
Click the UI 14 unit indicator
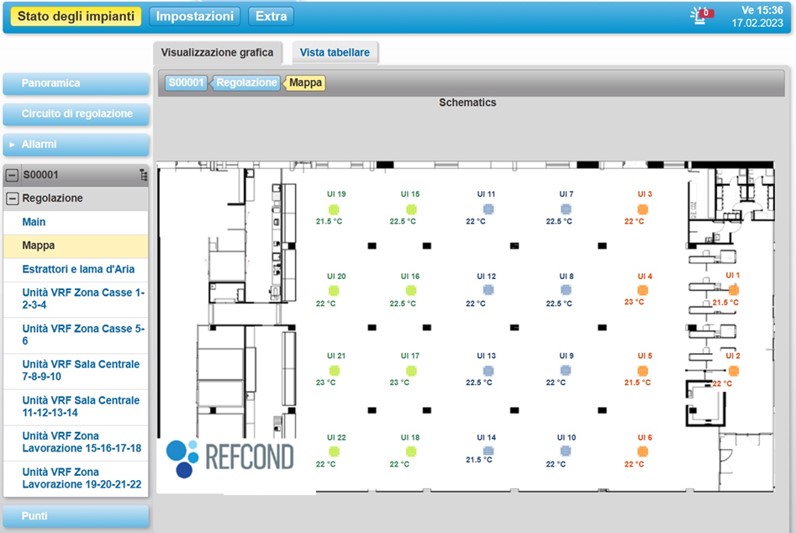pyautogui.click(x=487, y=450)
